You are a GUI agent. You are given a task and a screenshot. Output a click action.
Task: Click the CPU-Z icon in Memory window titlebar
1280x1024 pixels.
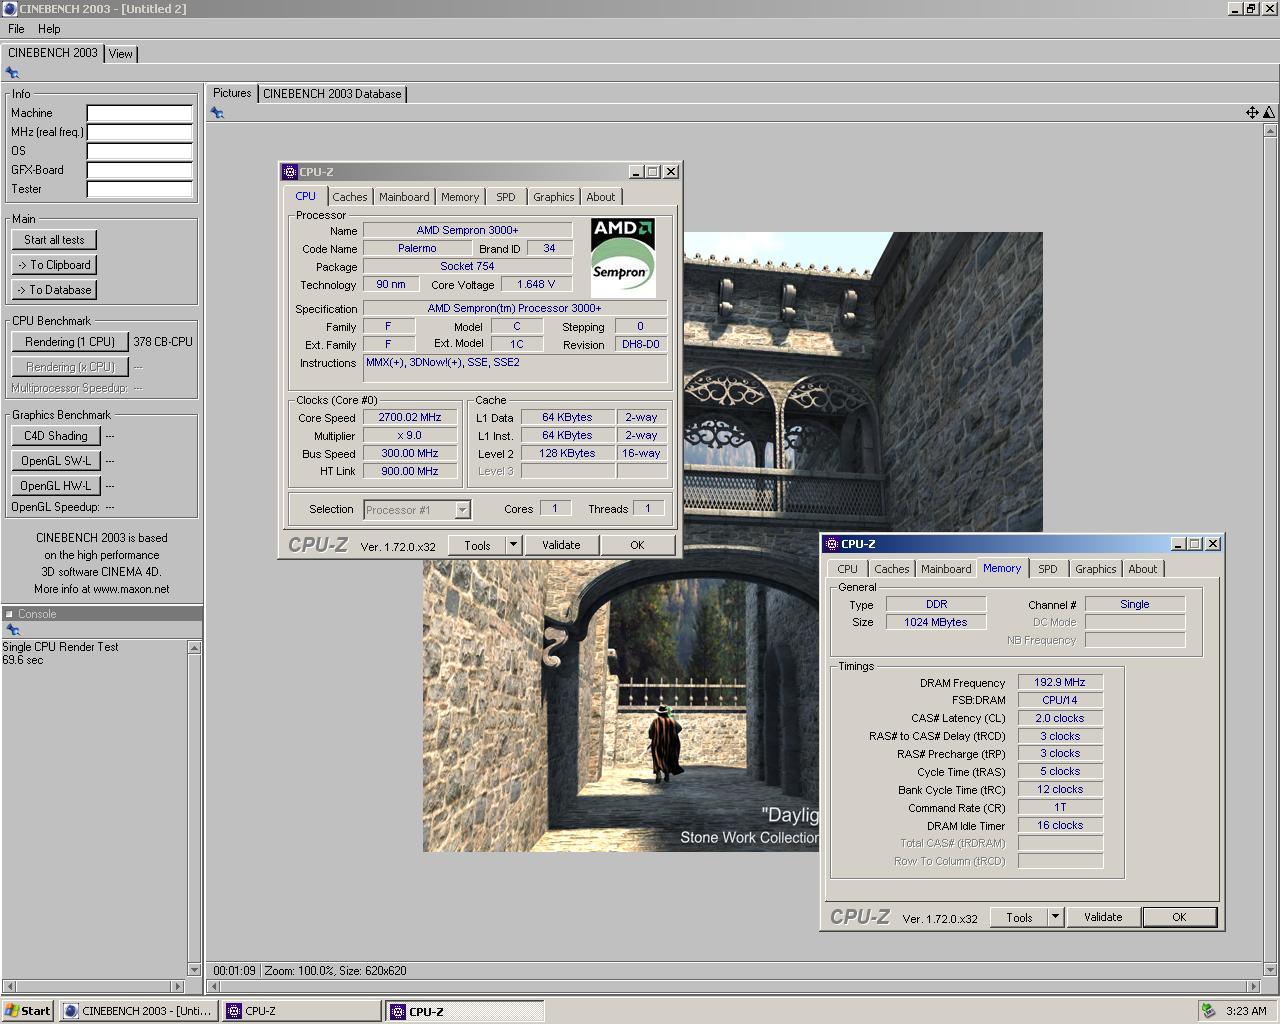tap(832, 544)
